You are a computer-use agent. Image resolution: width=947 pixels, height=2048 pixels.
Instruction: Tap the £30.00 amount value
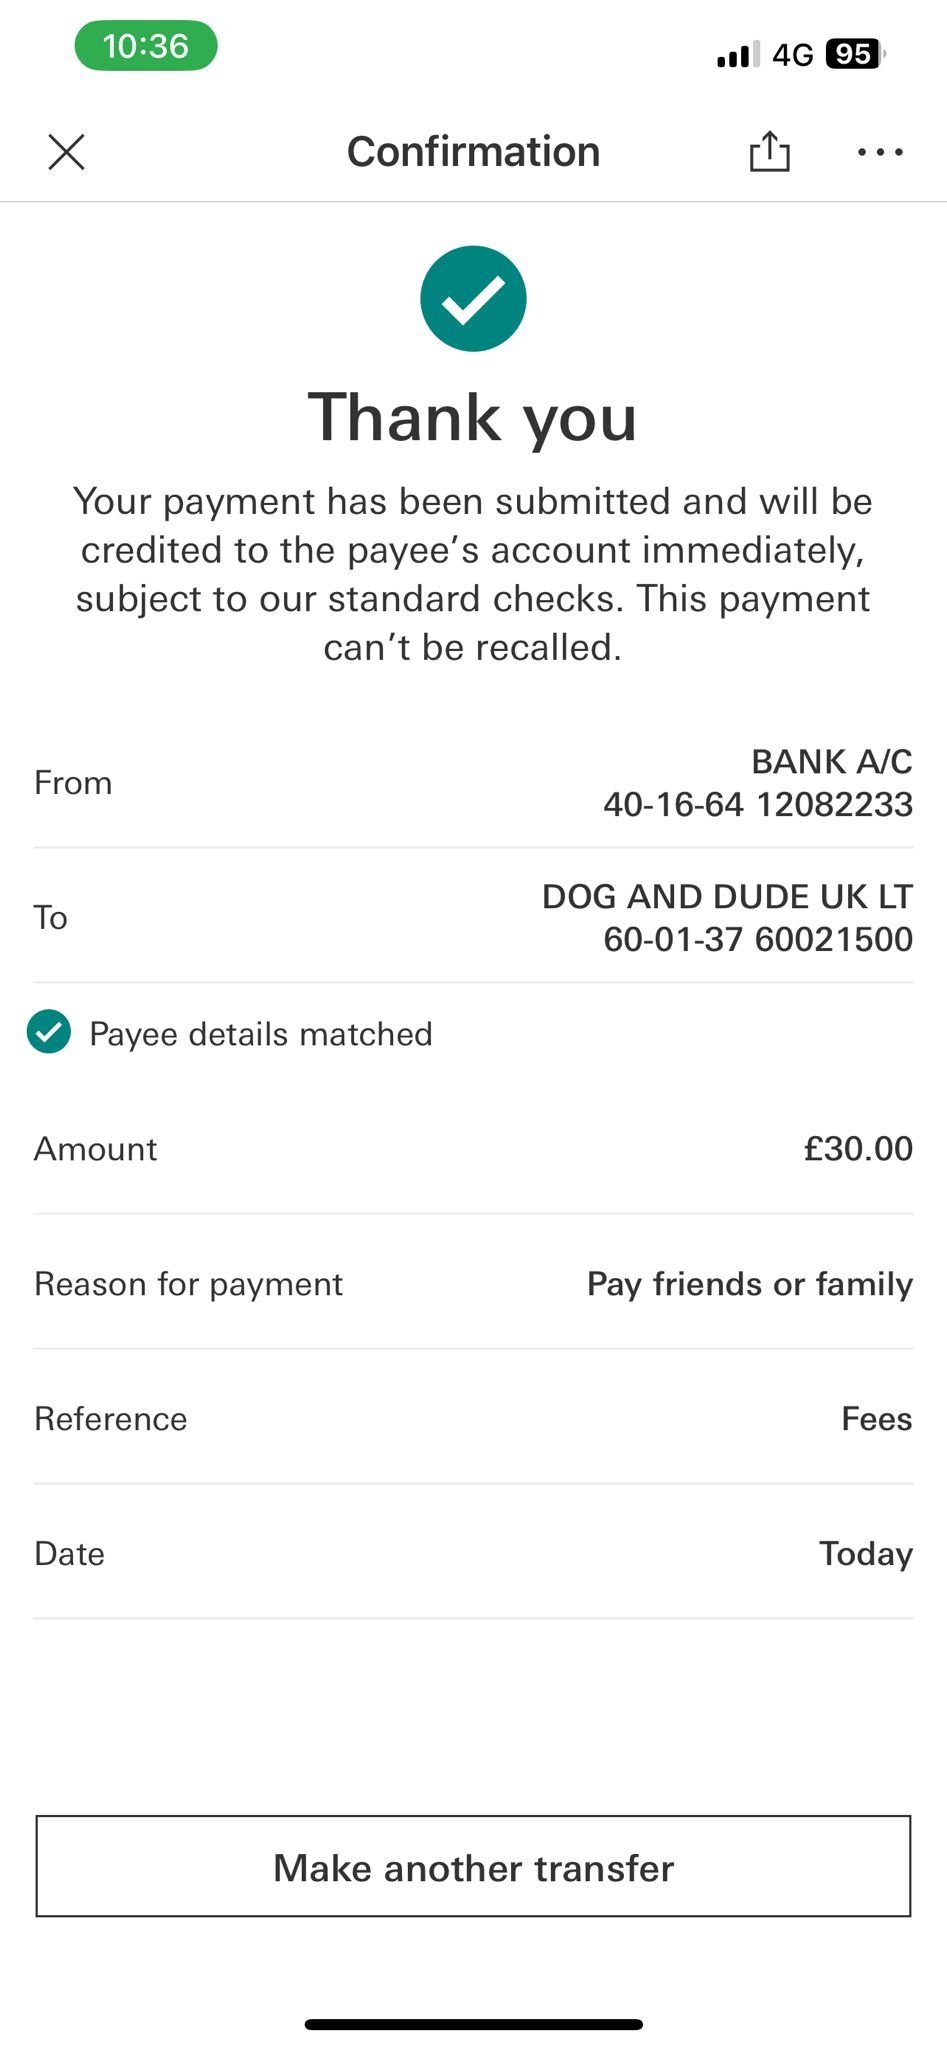[x=858, y=1148]
